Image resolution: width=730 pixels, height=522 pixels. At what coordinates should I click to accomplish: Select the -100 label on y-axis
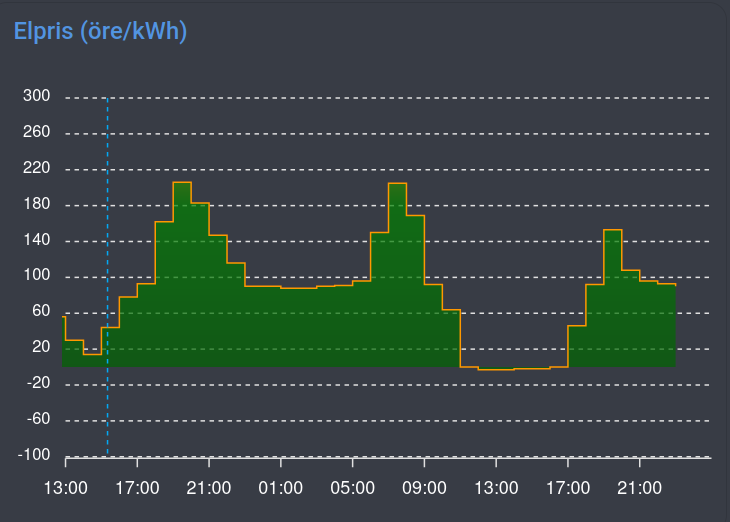point(34,455)
